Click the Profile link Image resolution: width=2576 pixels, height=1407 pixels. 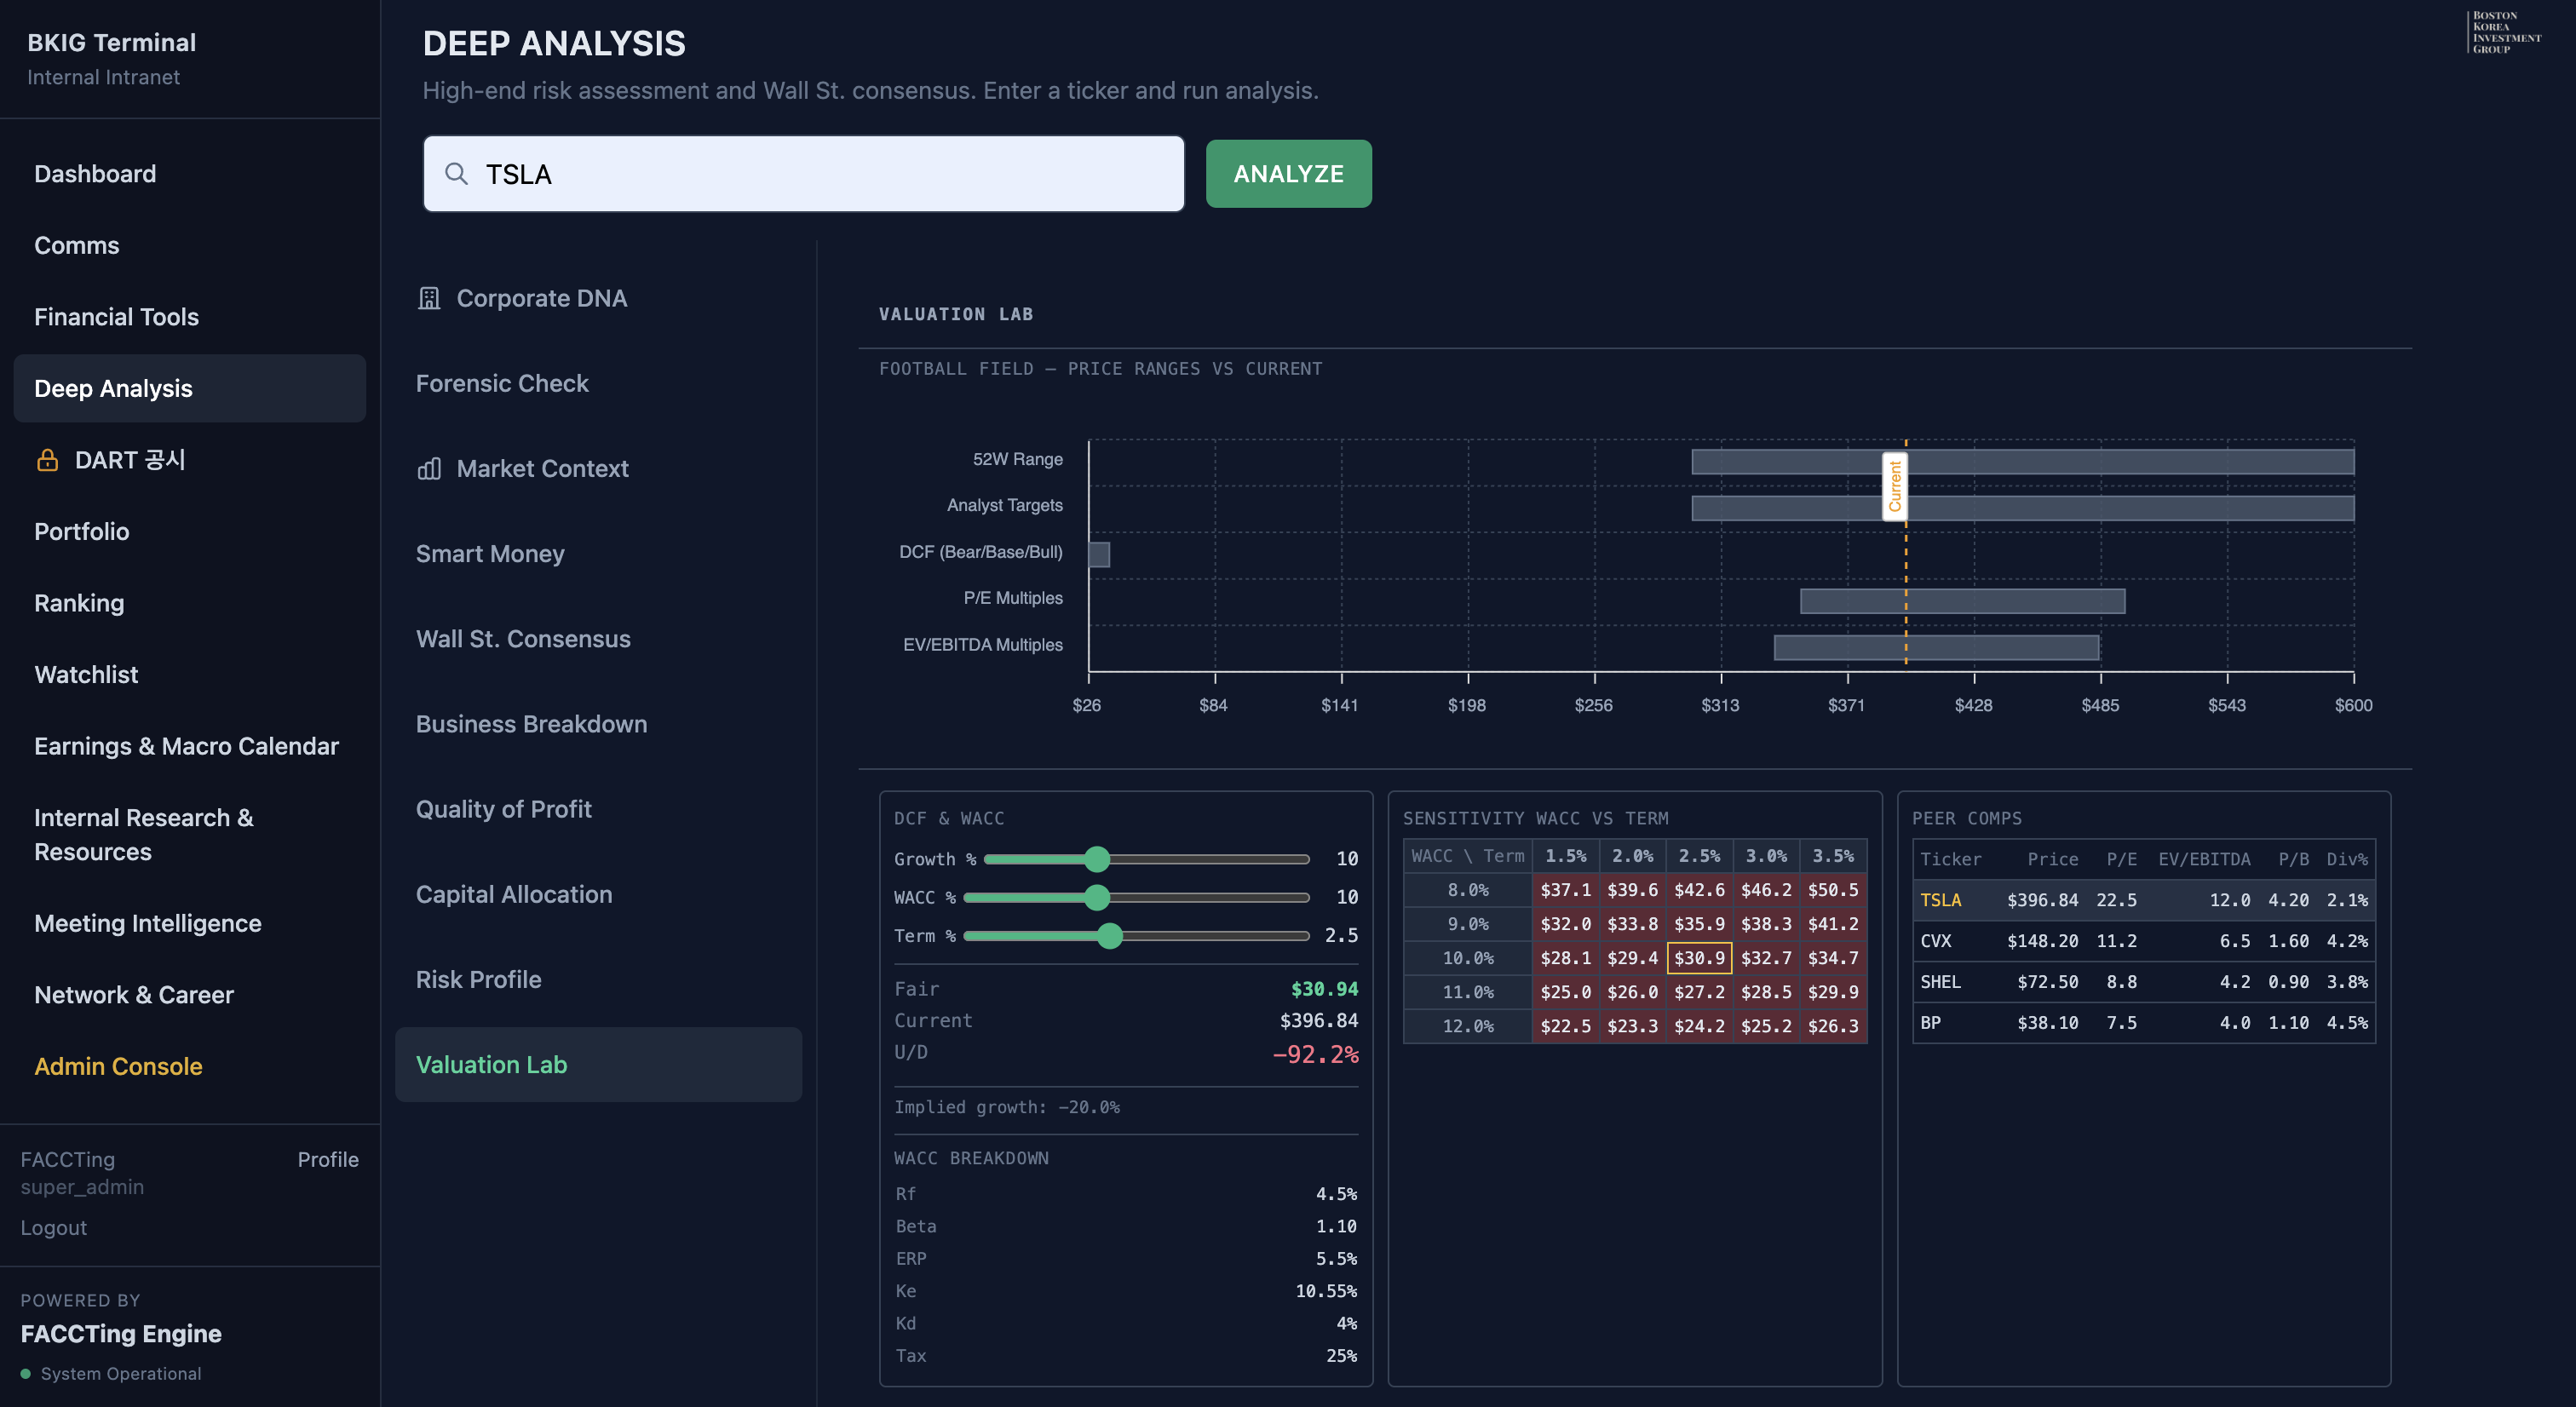[327, 1159]
